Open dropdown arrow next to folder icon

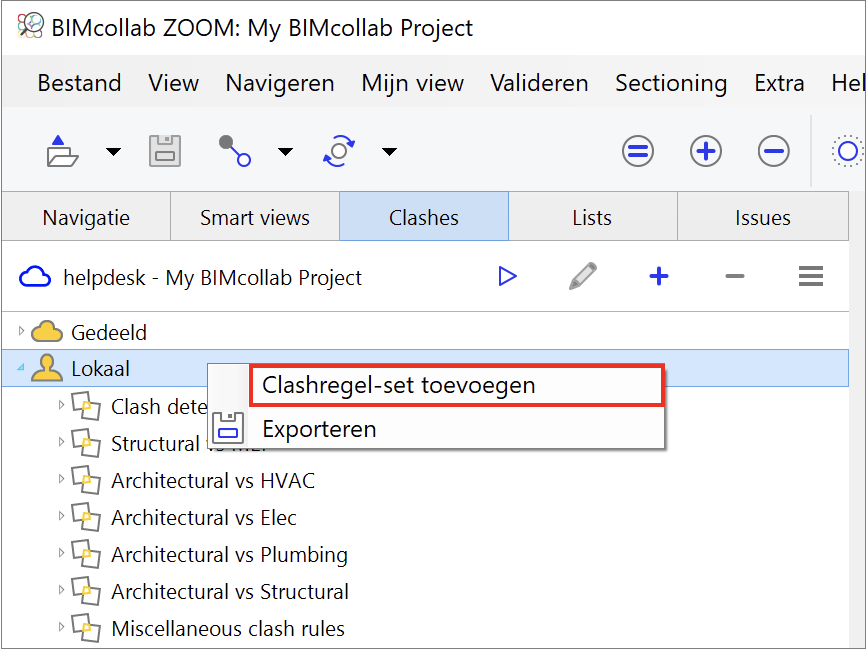pos(113,152)
